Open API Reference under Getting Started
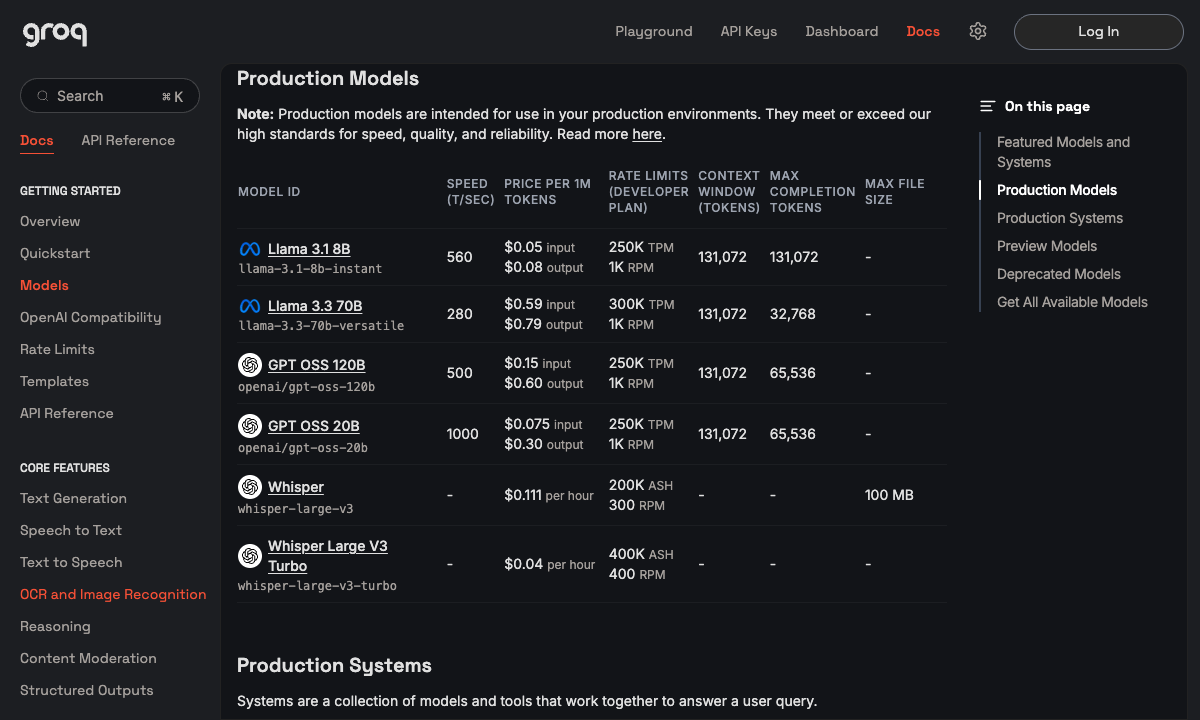1200x720 pixels. click(x=67, y=413)
